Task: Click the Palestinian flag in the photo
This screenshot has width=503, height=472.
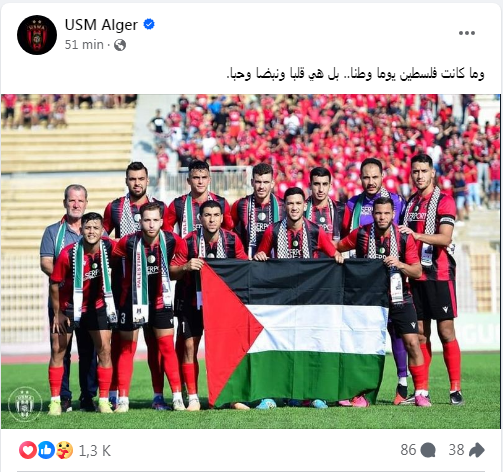Action: click(294, 333)
